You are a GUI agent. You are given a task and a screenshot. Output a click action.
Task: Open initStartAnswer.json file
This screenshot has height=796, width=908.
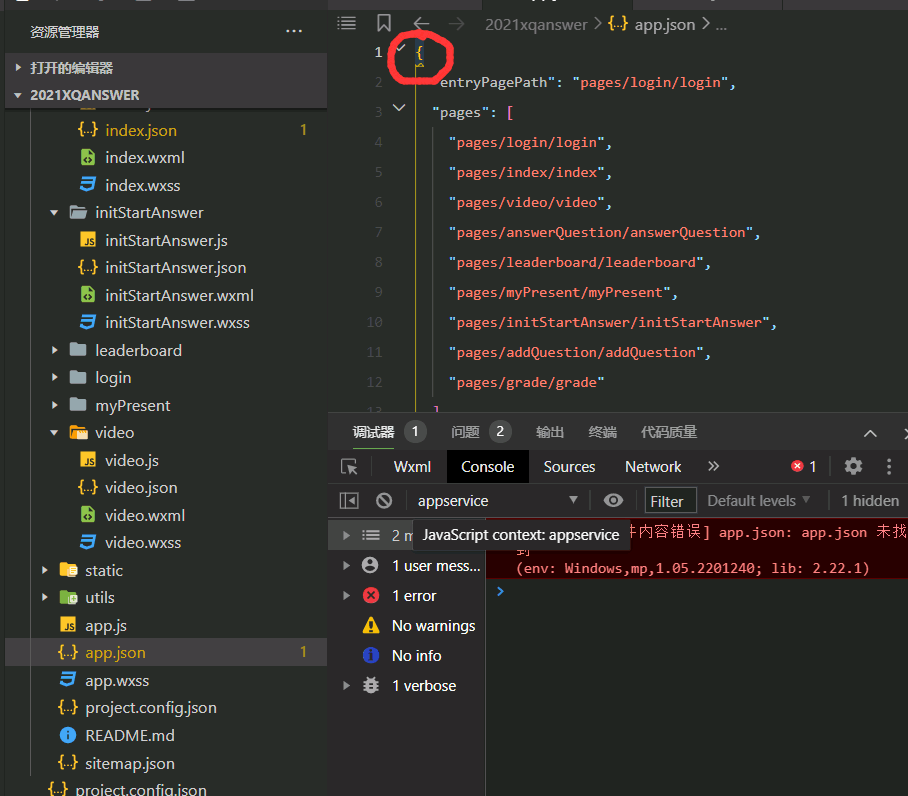pyautogui.click(x=175, y=267)
